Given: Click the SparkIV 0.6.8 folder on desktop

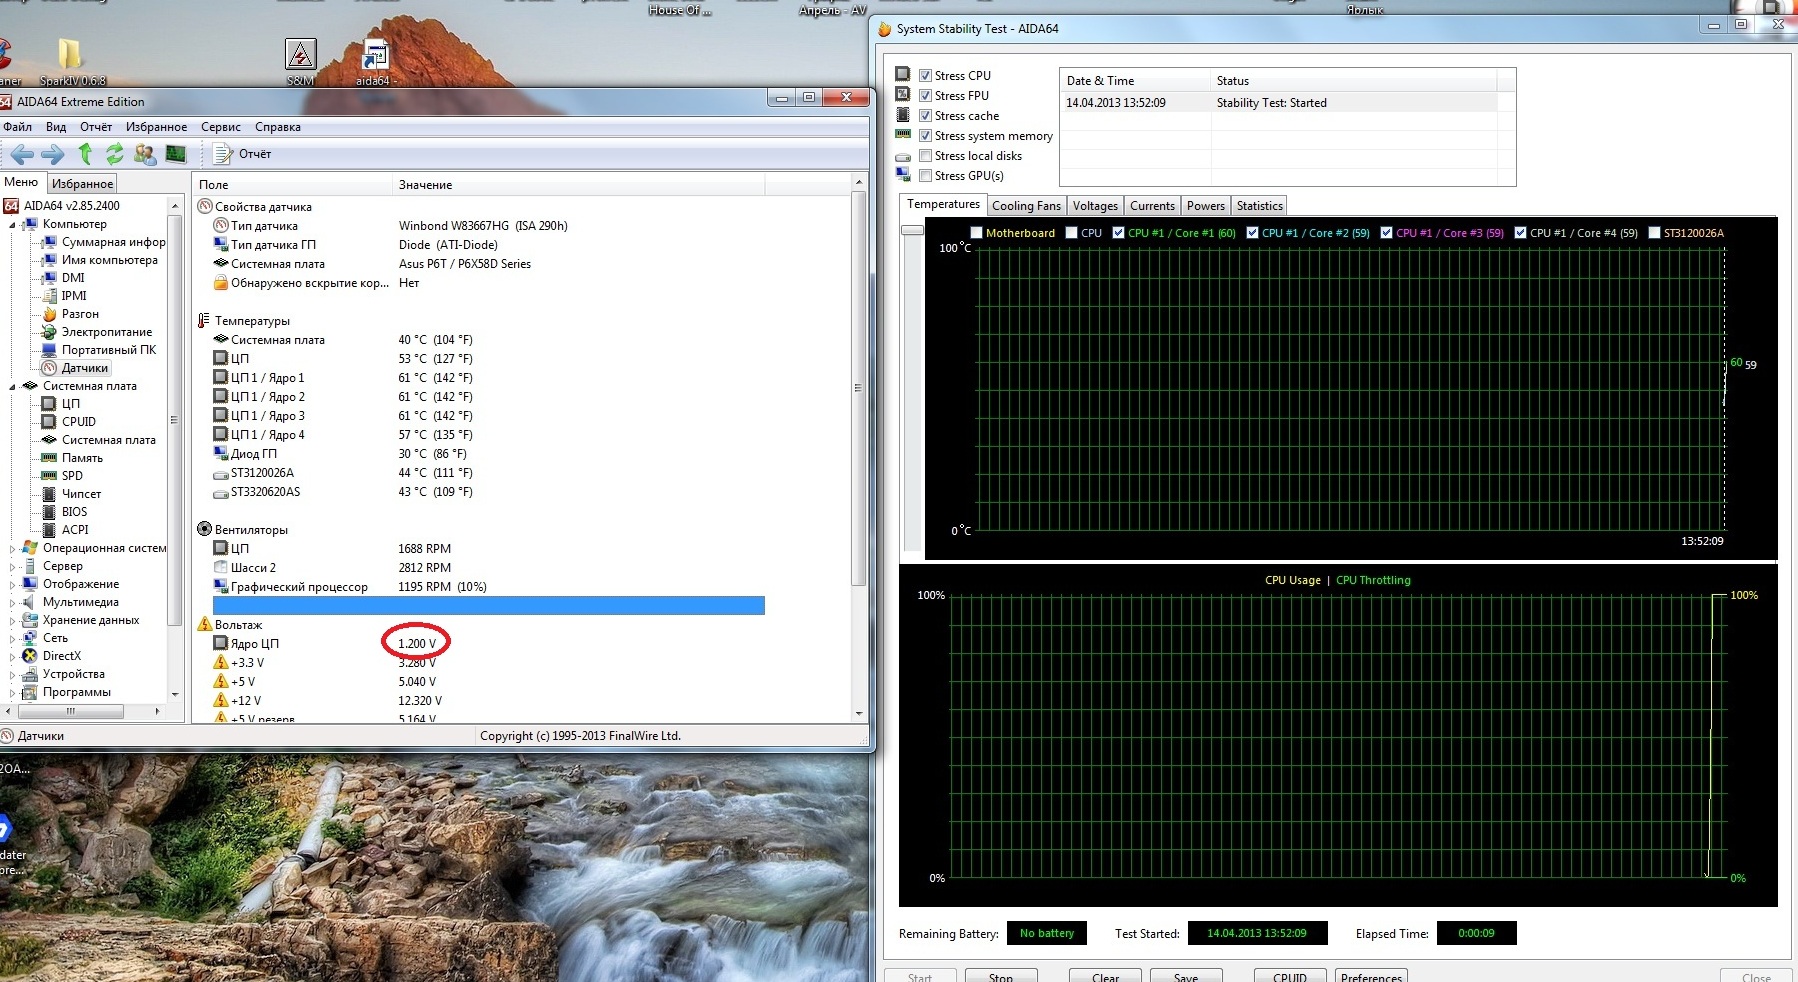Looking at the screenshot, I should (x=71, y=62).
